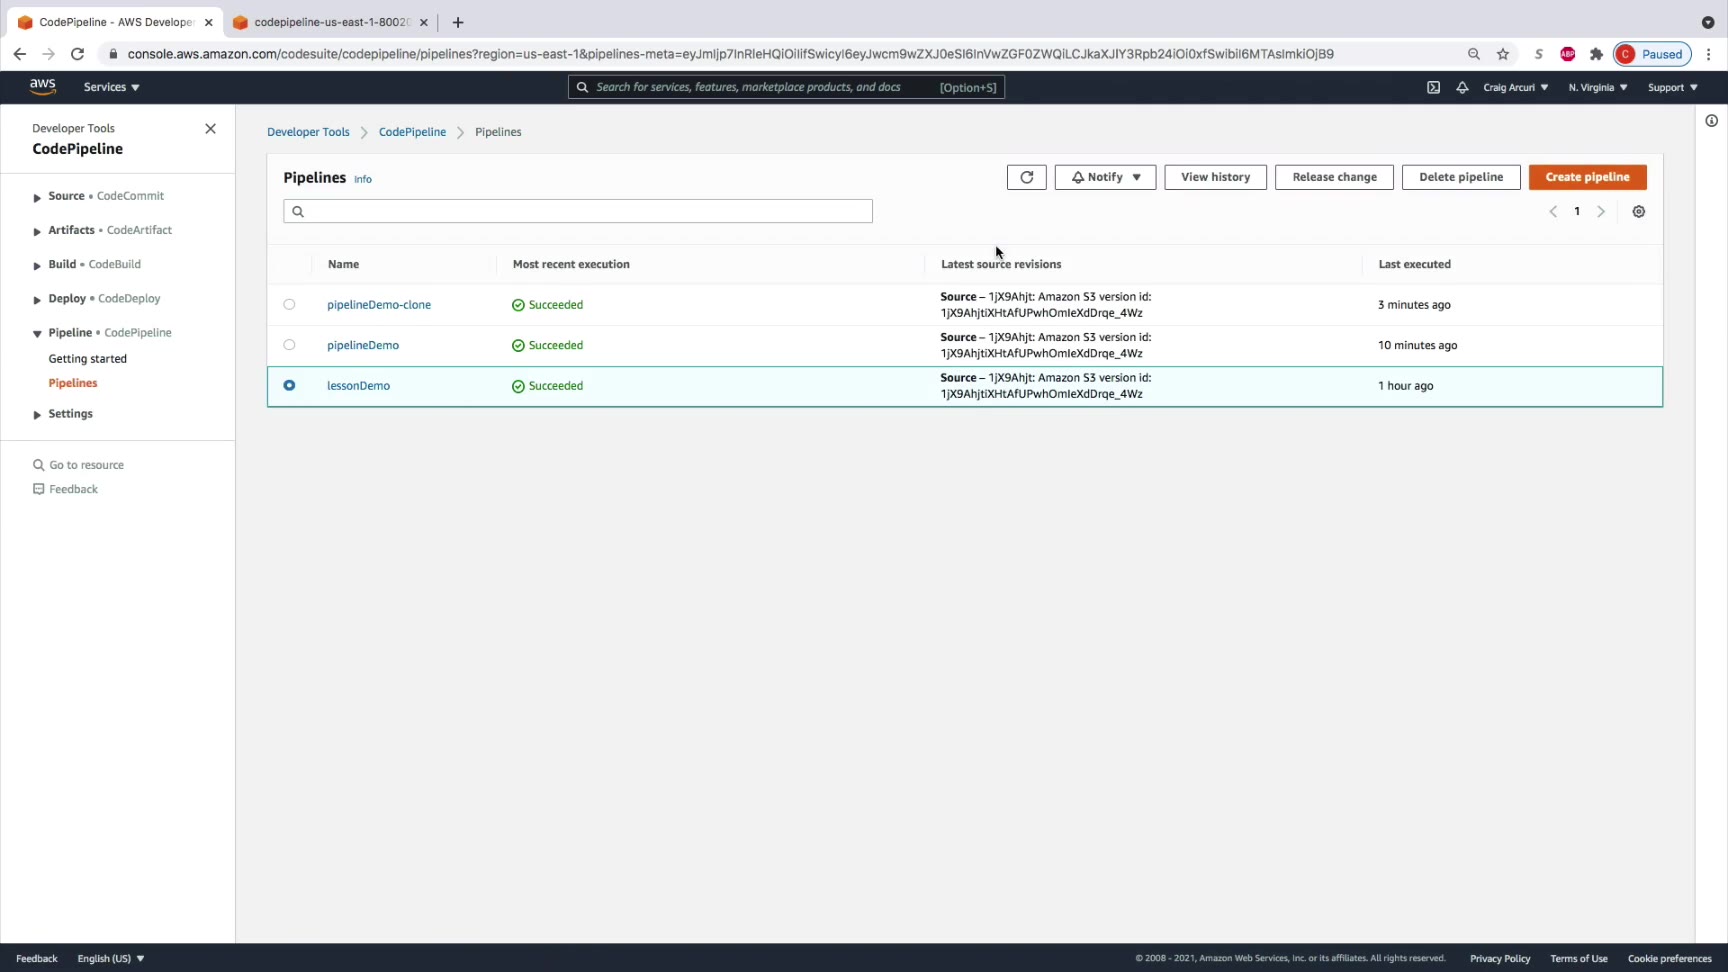Expand the Source CodeCommit section
The height and width of the screenshot is (972, 1728).
pyautogui.click(x=37, y=197)
